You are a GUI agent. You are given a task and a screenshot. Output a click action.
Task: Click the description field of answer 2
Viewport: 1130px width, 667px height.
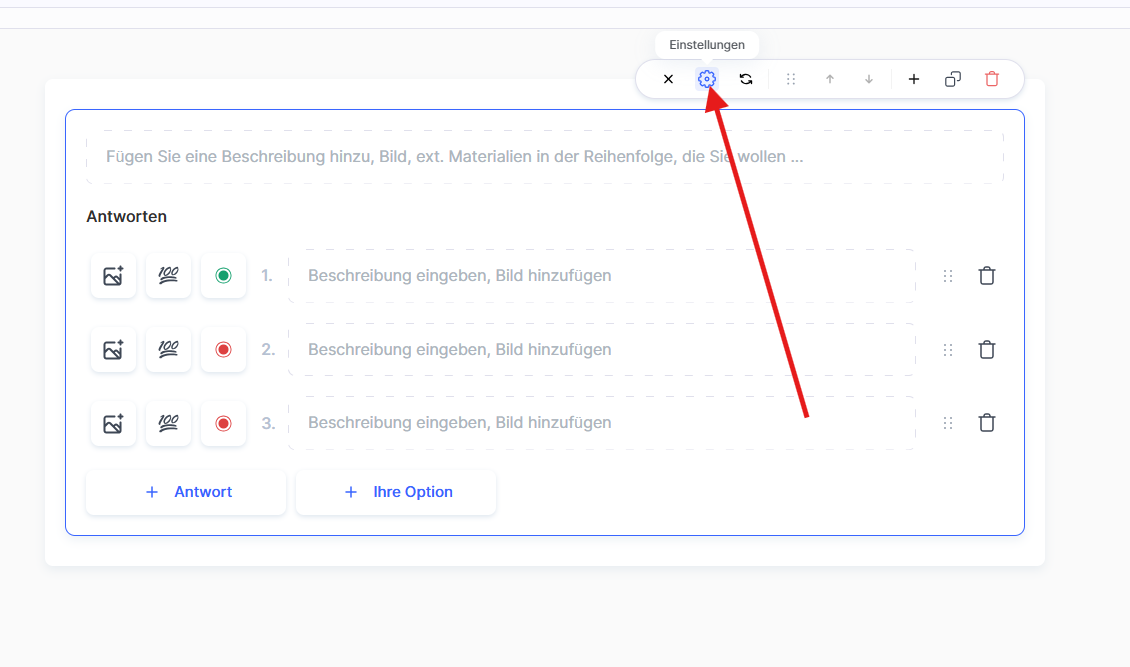point(602,349)
